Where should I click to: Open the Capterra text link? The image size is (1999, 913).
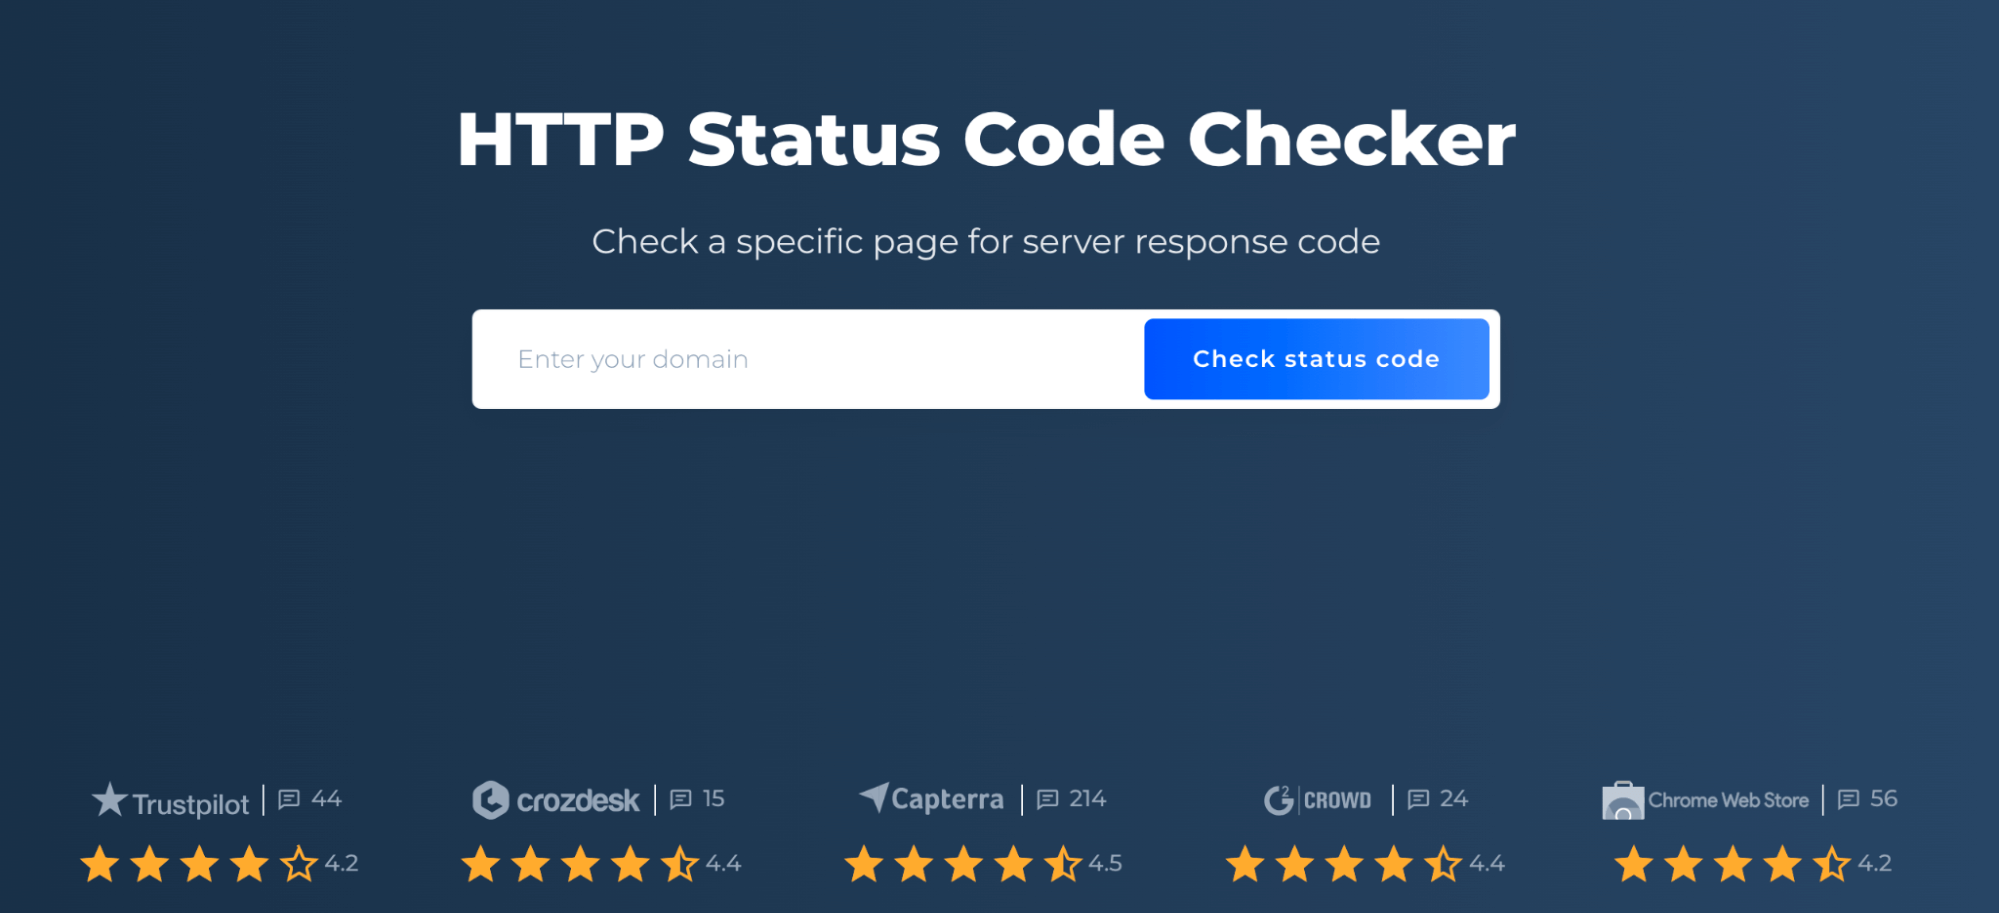pyautogui.click(x=947, y=800)
